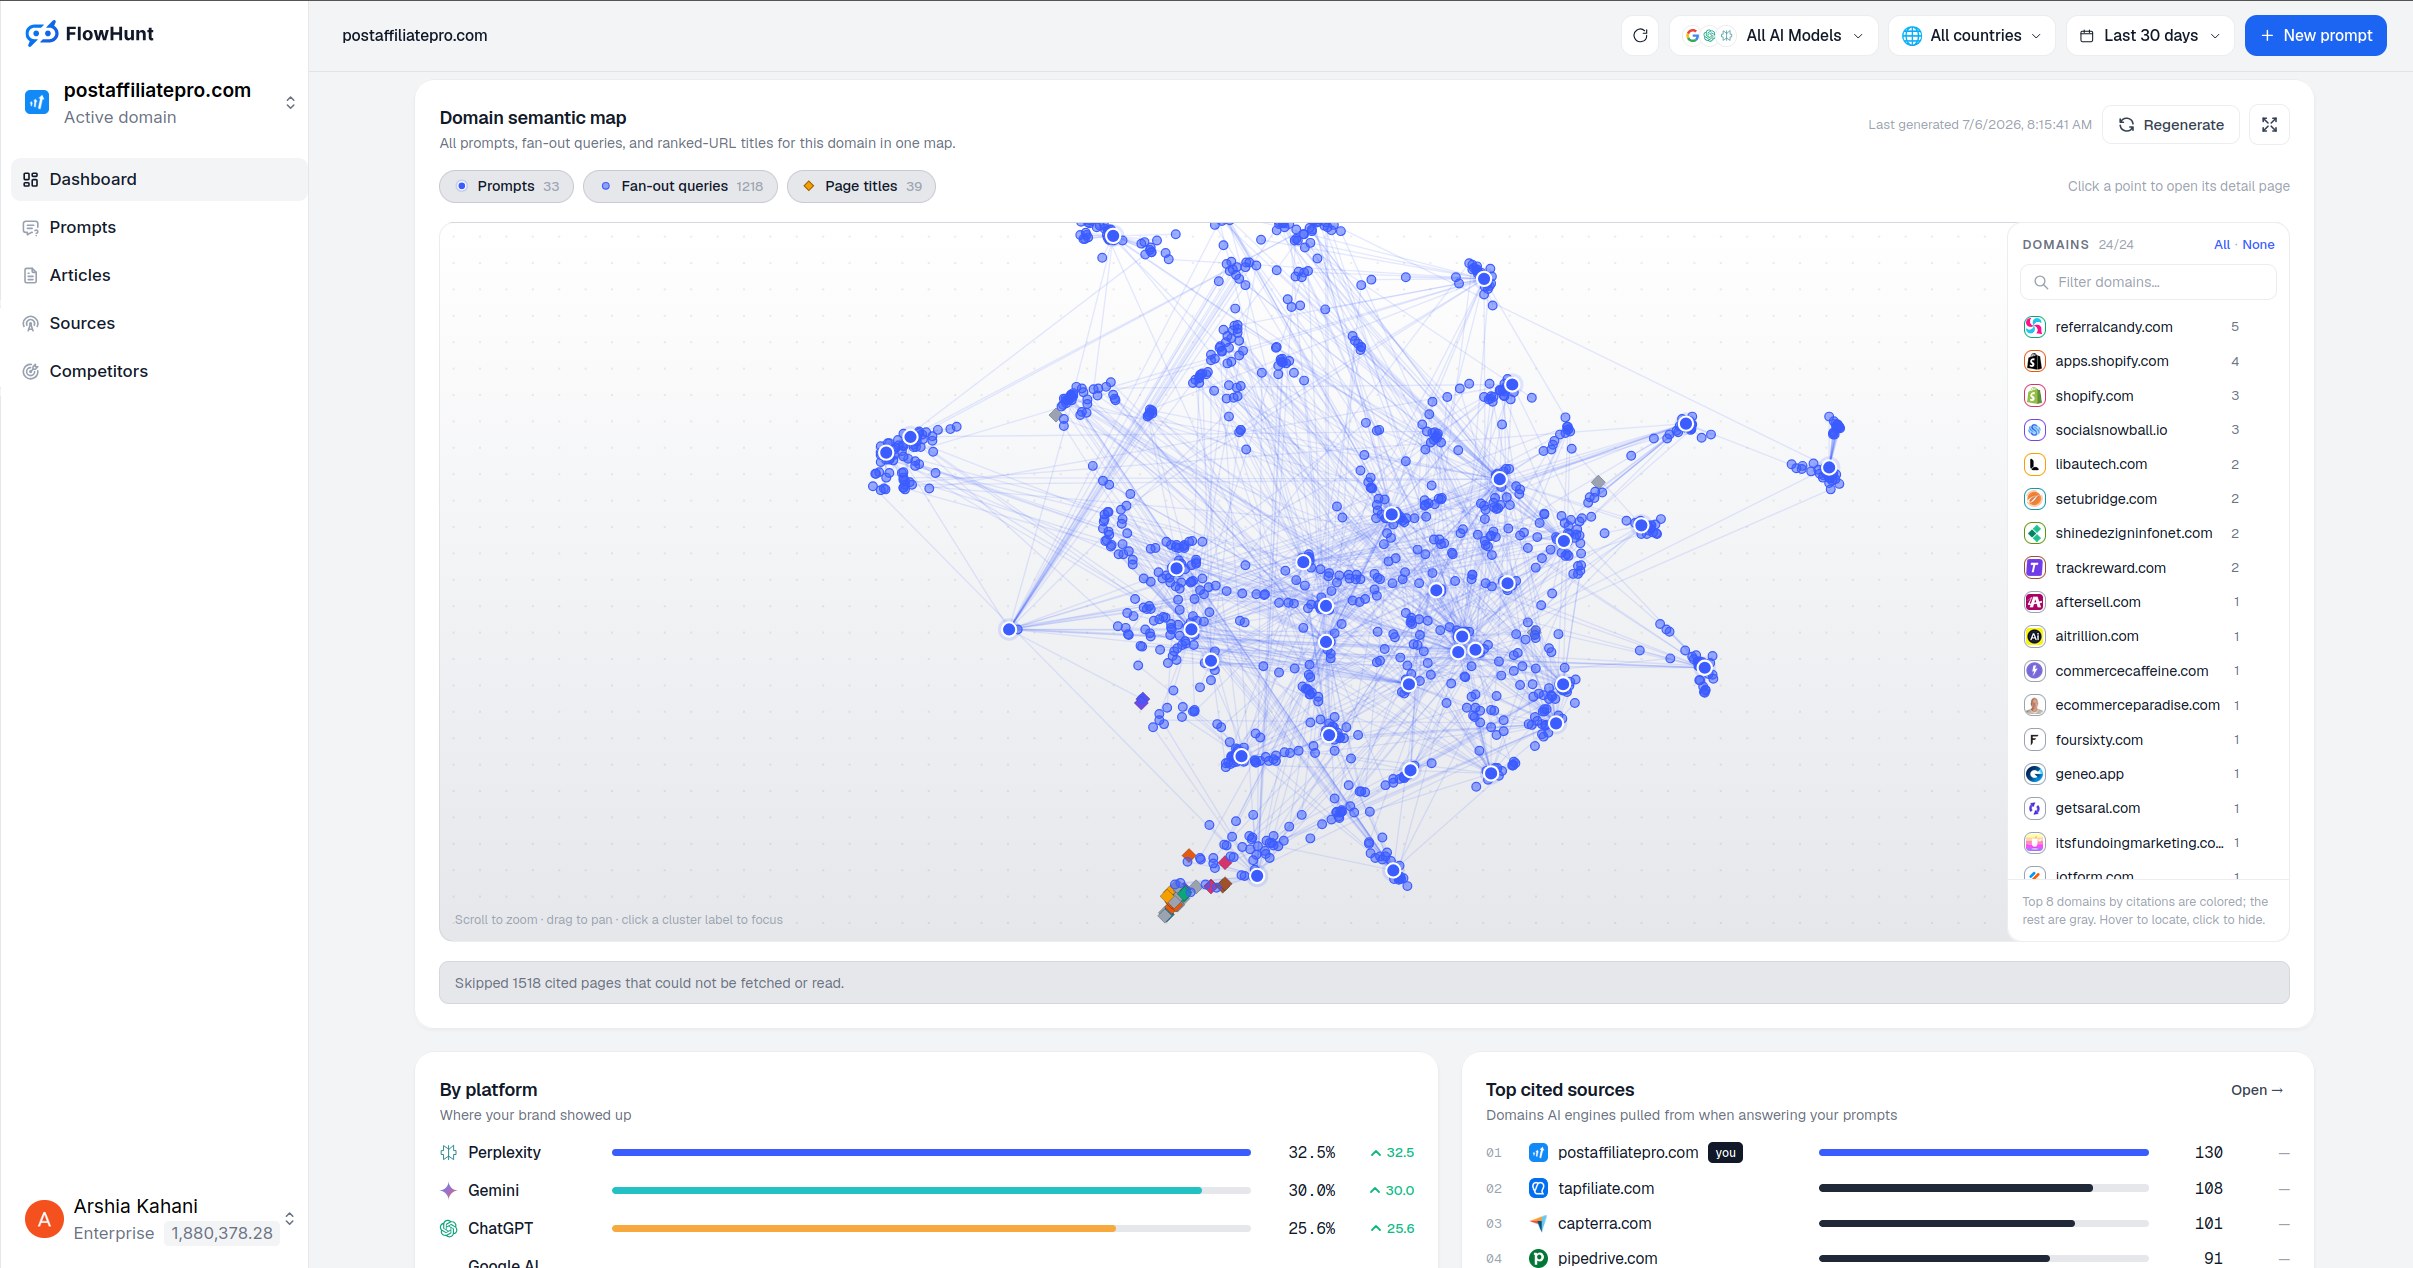The width and height of the screenshot is (2413, 1268).
Task: Go to the Dashboard page
Action: [x=159, y=179]
